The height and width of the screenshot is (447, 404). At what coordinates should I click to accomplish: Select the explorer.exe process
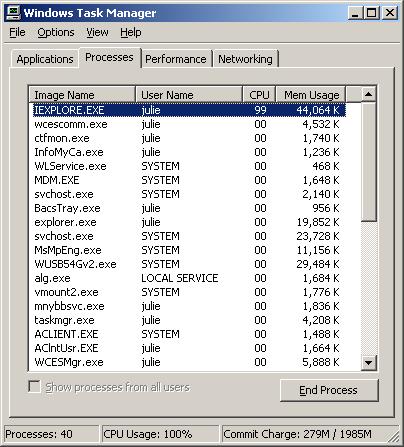[x=189, y=222]
